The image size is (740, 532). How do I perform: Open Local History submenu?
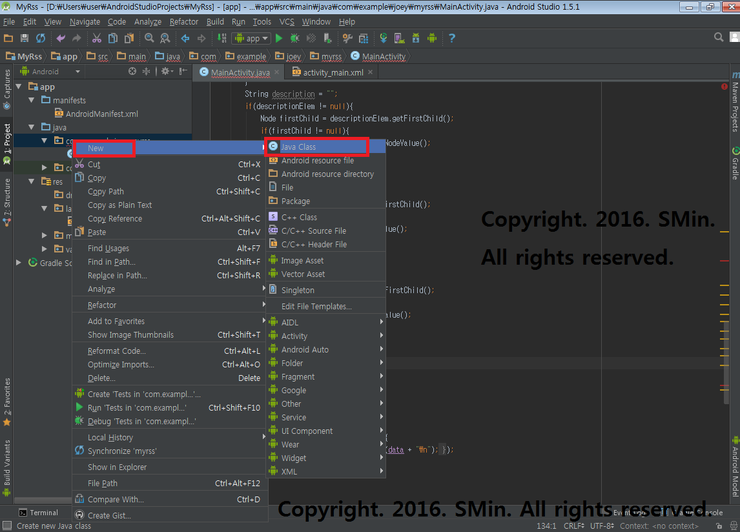169,438
